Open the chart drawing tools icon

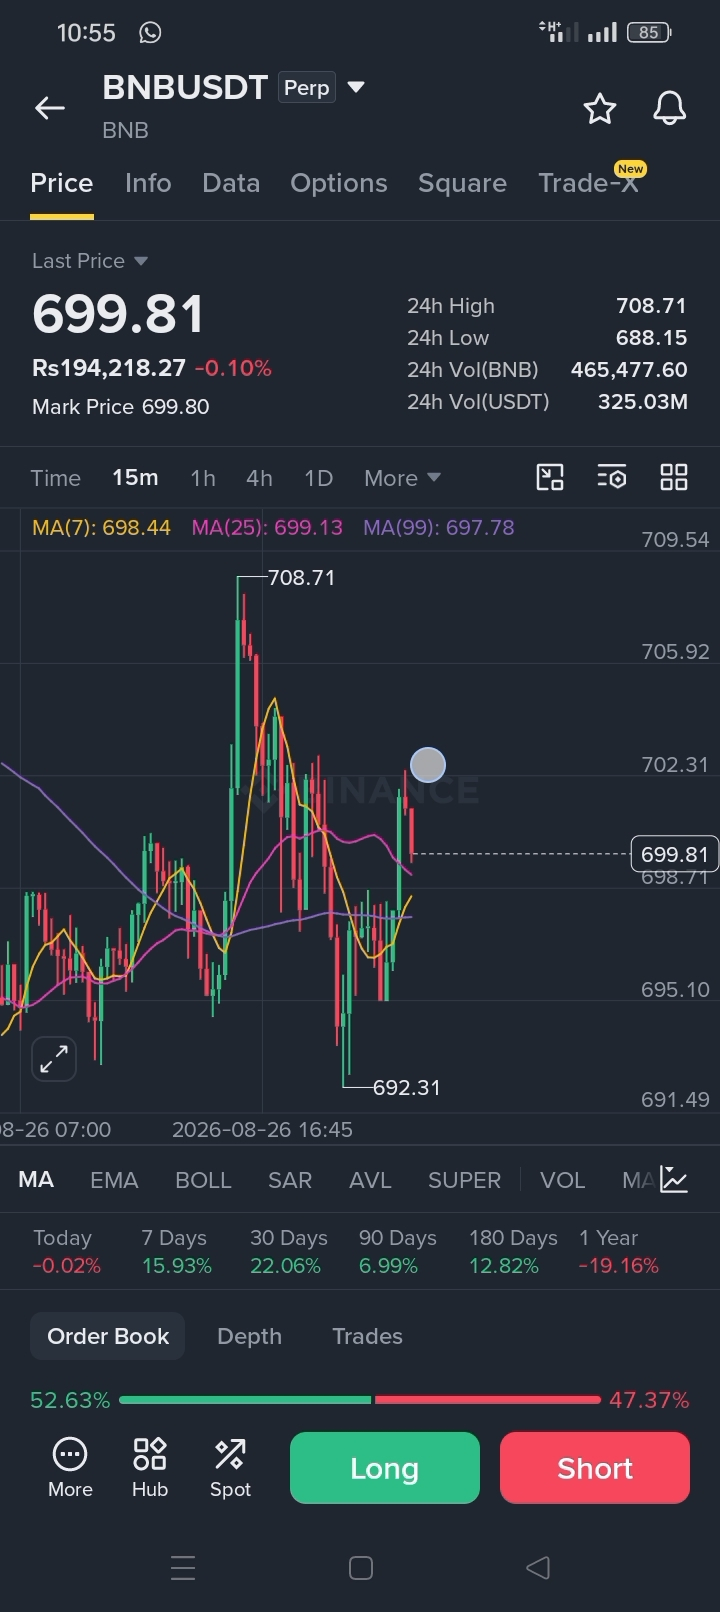(x=550, y=477)
